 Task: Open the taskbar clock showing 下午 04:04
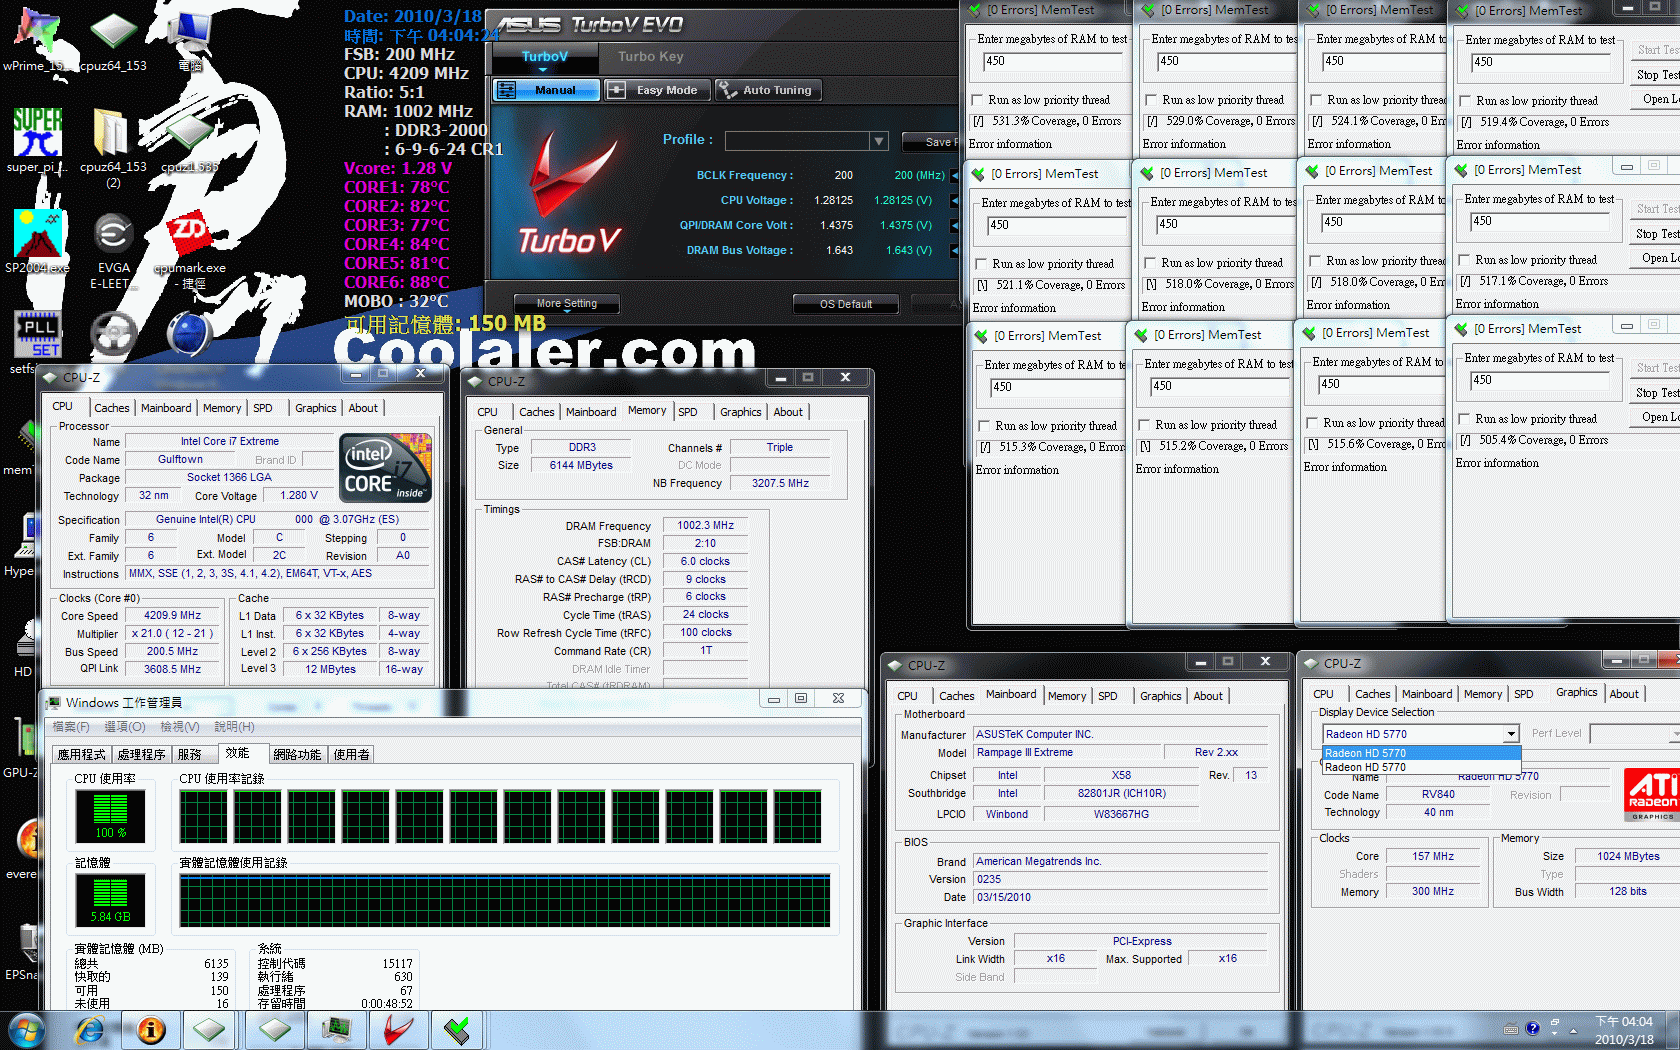[x=1624, y=1030]
